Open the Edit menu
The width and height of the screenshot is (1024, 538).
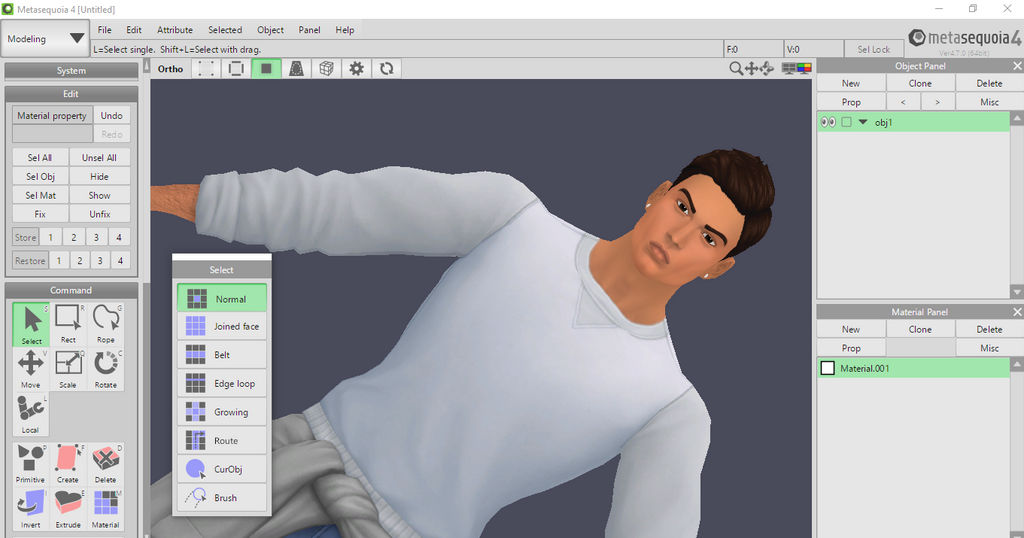point(134,30)
